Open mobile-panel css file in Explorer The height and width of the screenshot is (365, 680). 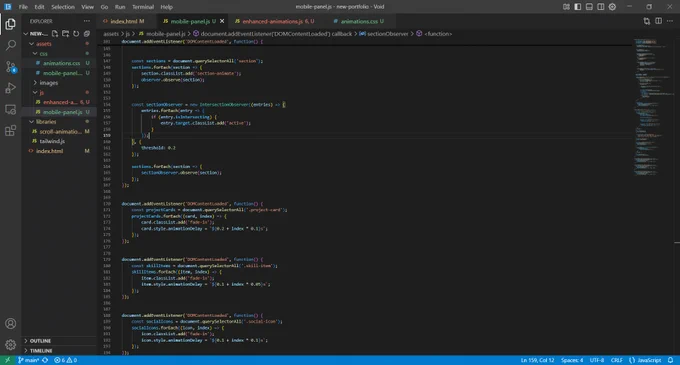(x=62, y=73)
